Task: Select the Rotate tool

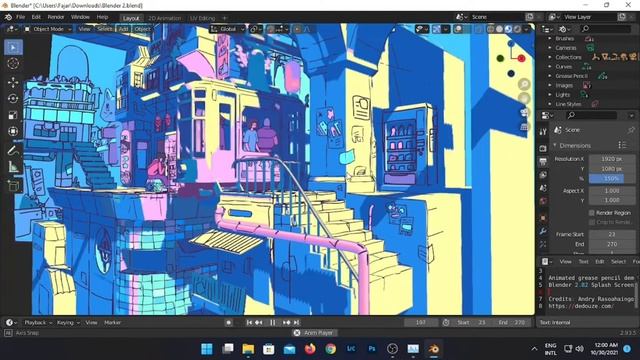Action: pos(13,98)
